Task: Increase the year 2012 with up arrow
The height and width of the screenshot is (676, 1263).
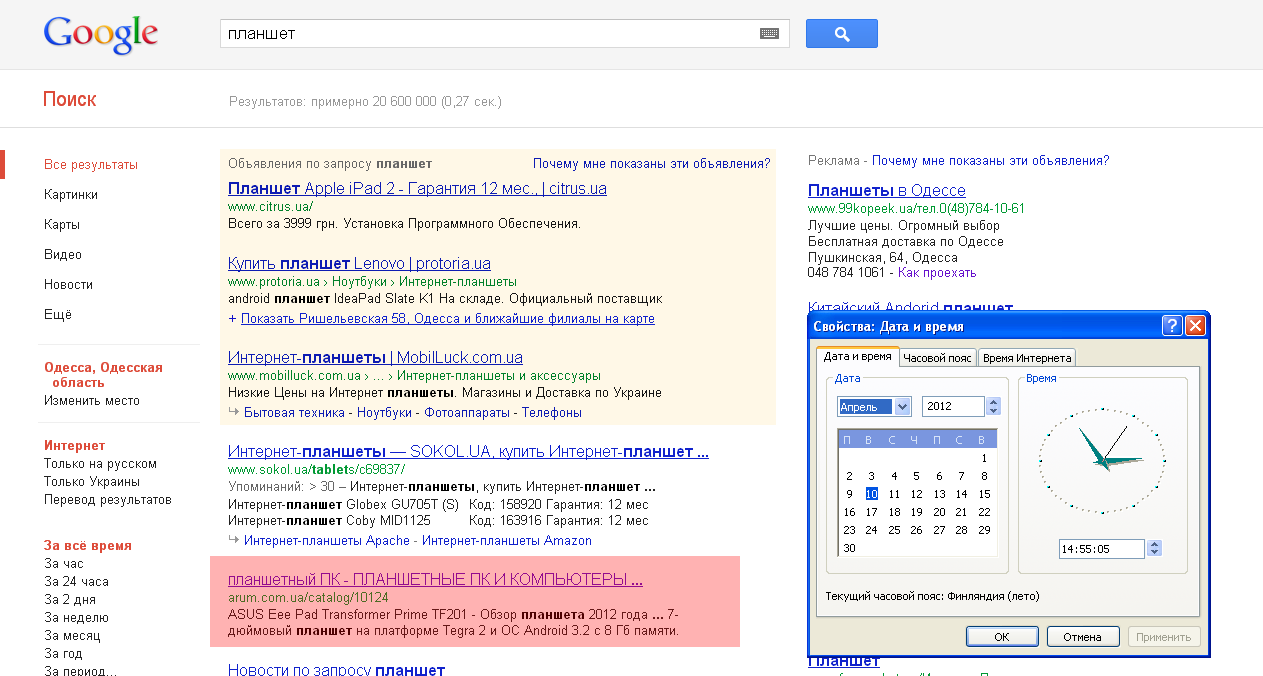Action: (993, 402)
